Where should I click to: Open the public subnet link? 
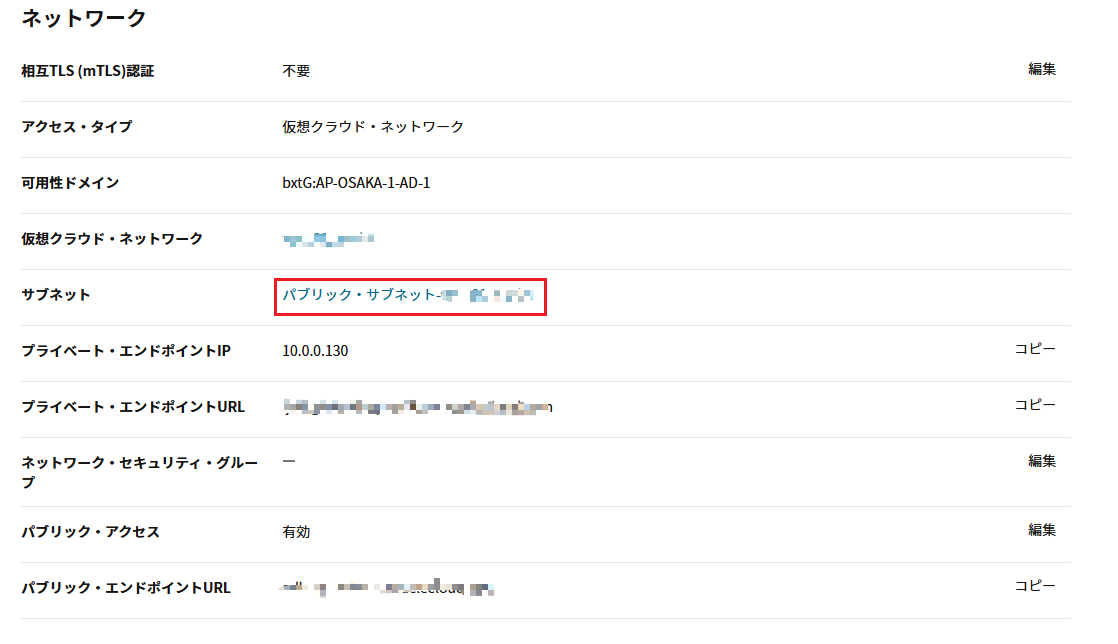(x=408, y=295)
